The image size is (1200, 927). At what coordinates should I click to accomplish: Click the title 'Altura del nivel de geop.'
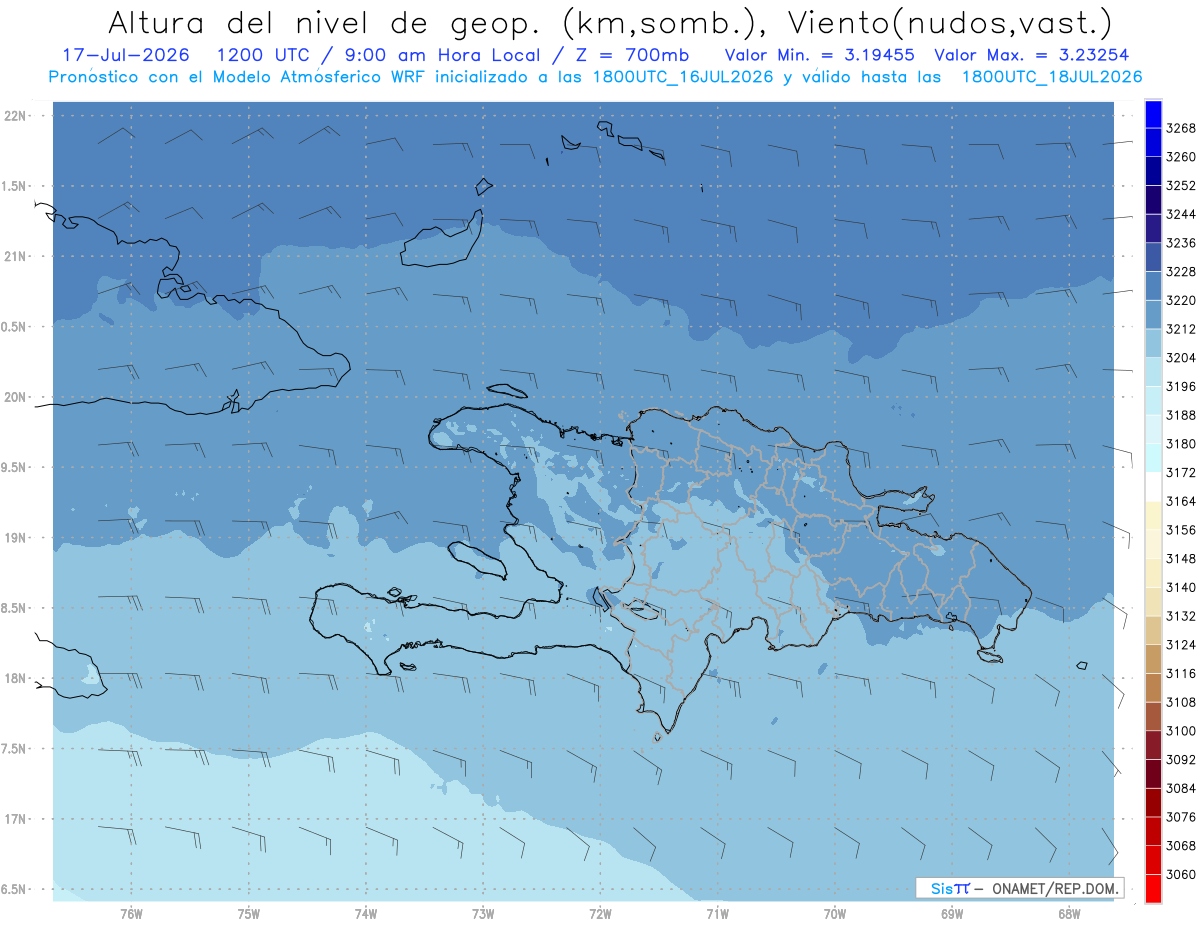point(324,22)
